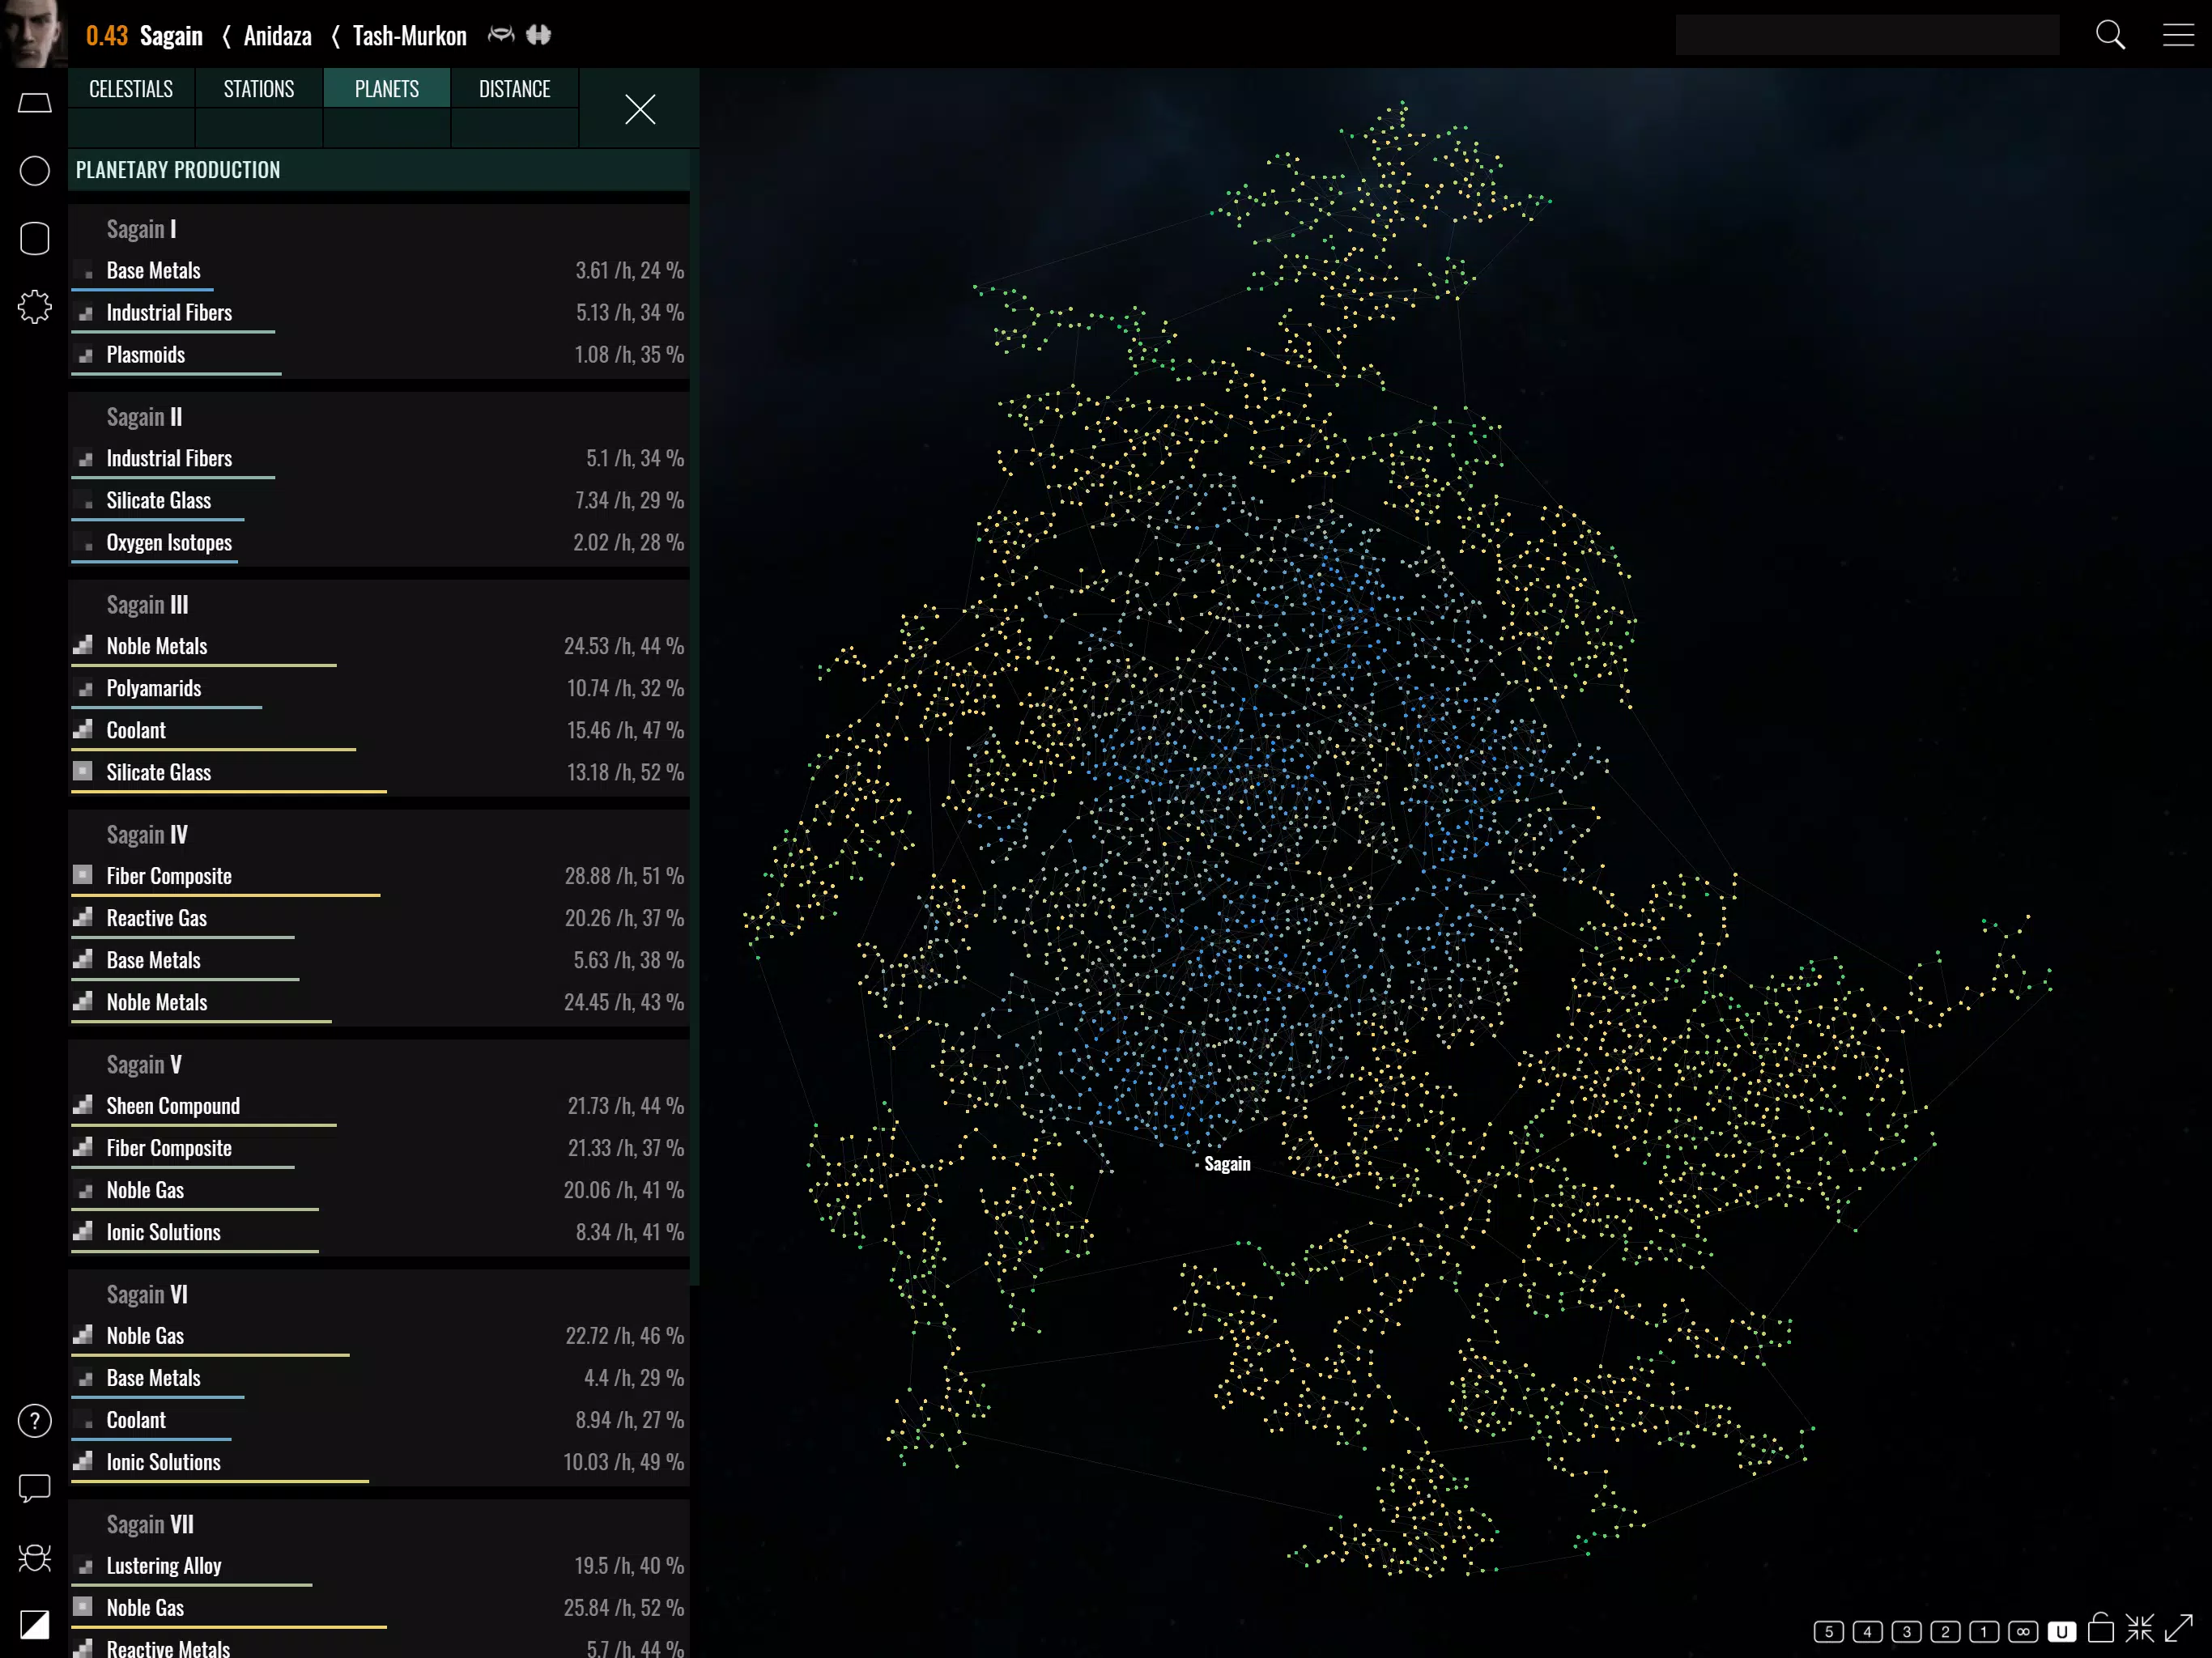
Task: Open the chat bubble icon in sidebar
Action: (x=35, y=1488)
